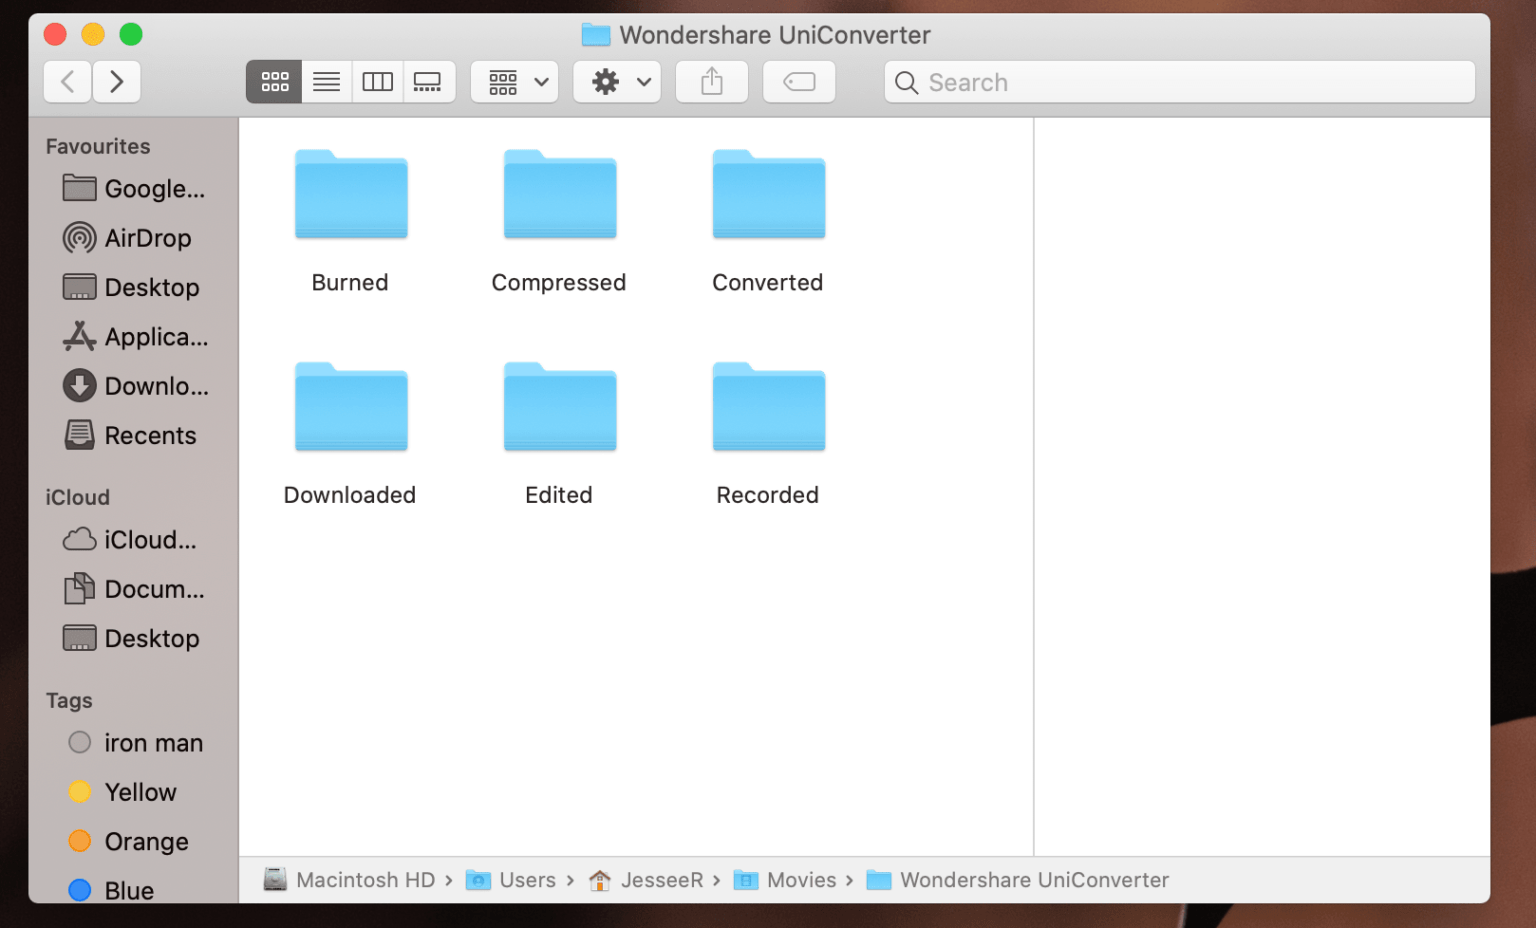This screenshot has height=928, width=1536.
Task: Select the Downloaded folder
Action: pos(351,408)
